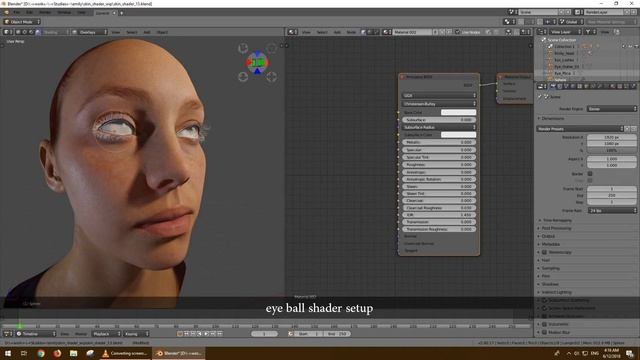Viewport: 640px width, 360px height.
Task: Open the Render Engine dropdown
Action: (612, 109)
